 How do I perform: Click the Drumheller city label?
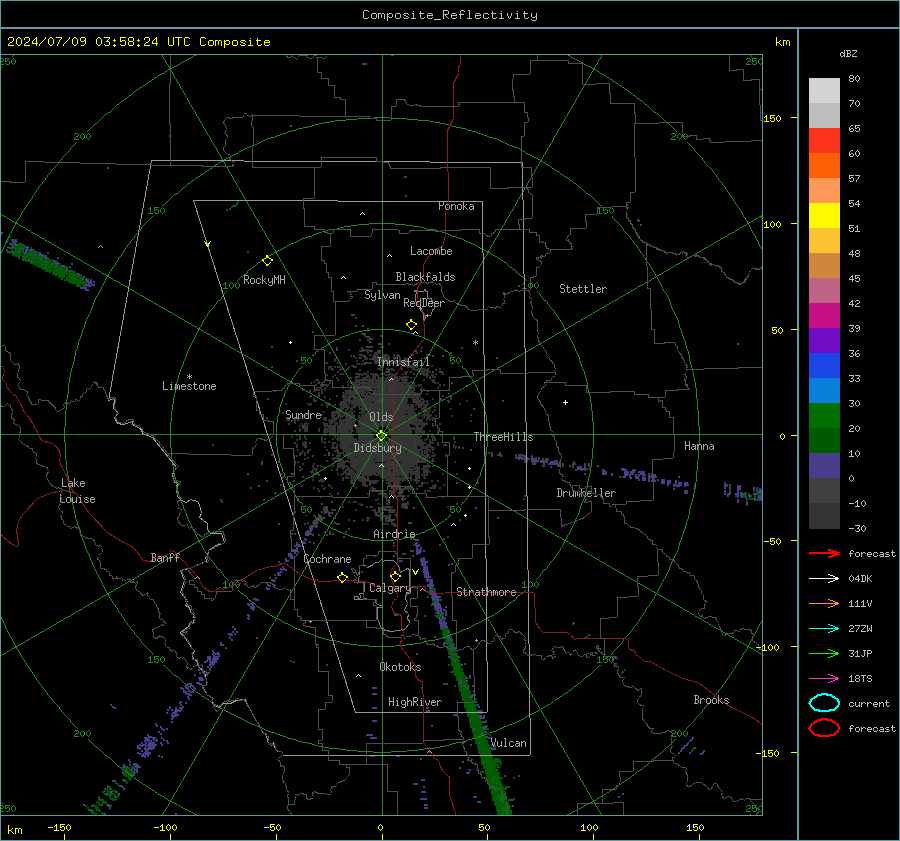click(586, 493)
